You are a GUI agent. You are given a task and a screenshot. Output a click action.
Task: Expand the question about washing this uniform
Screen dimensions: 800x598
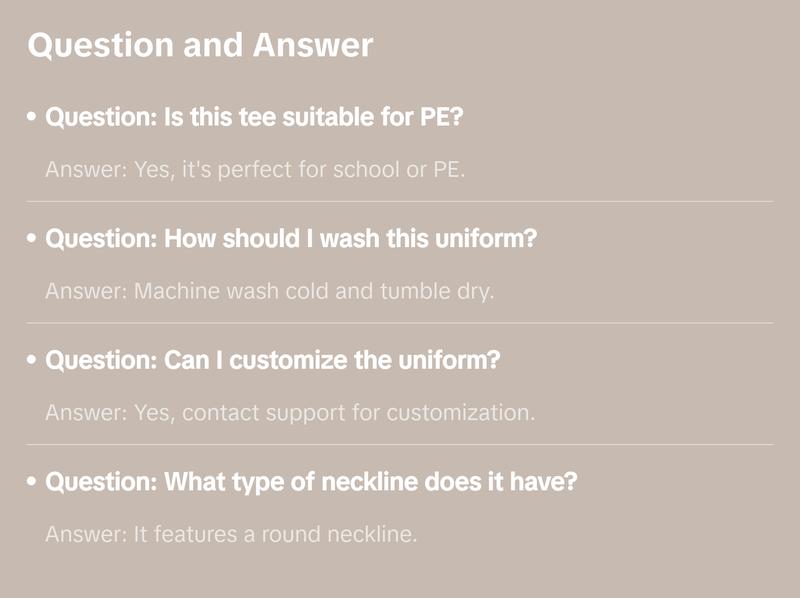click(291, 239)
